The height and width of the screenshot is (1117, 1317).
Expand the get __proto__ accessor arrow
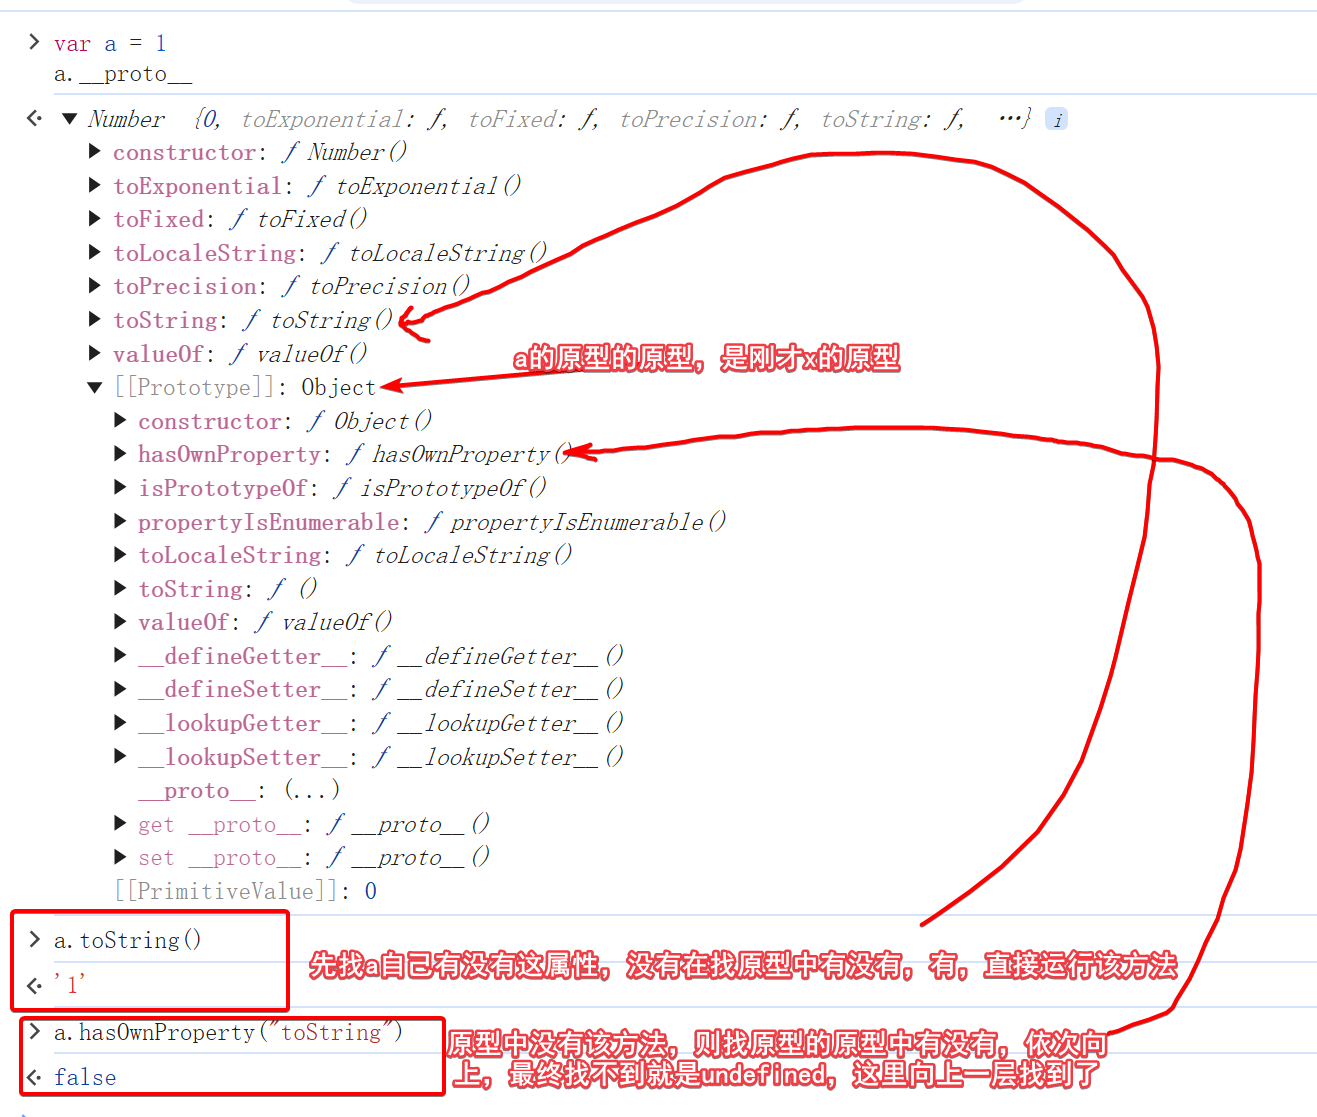[x=120, y=824]
